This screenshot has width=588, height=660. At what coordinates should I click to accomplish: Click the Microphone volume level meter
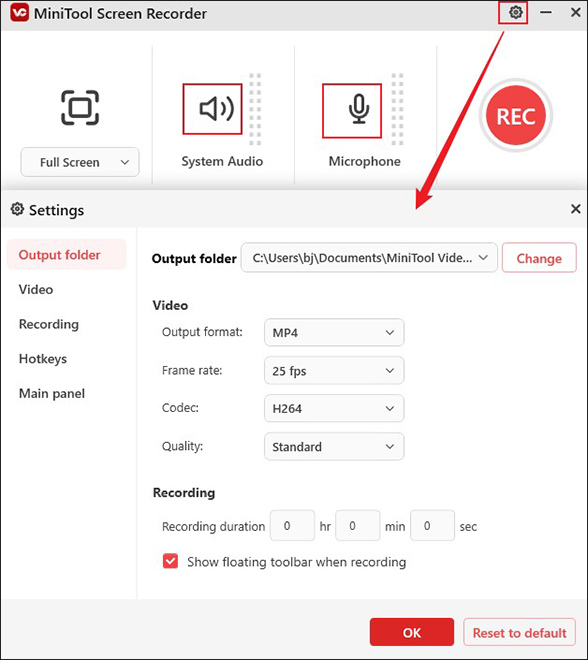pyautogui.click(x=397, y=109)
